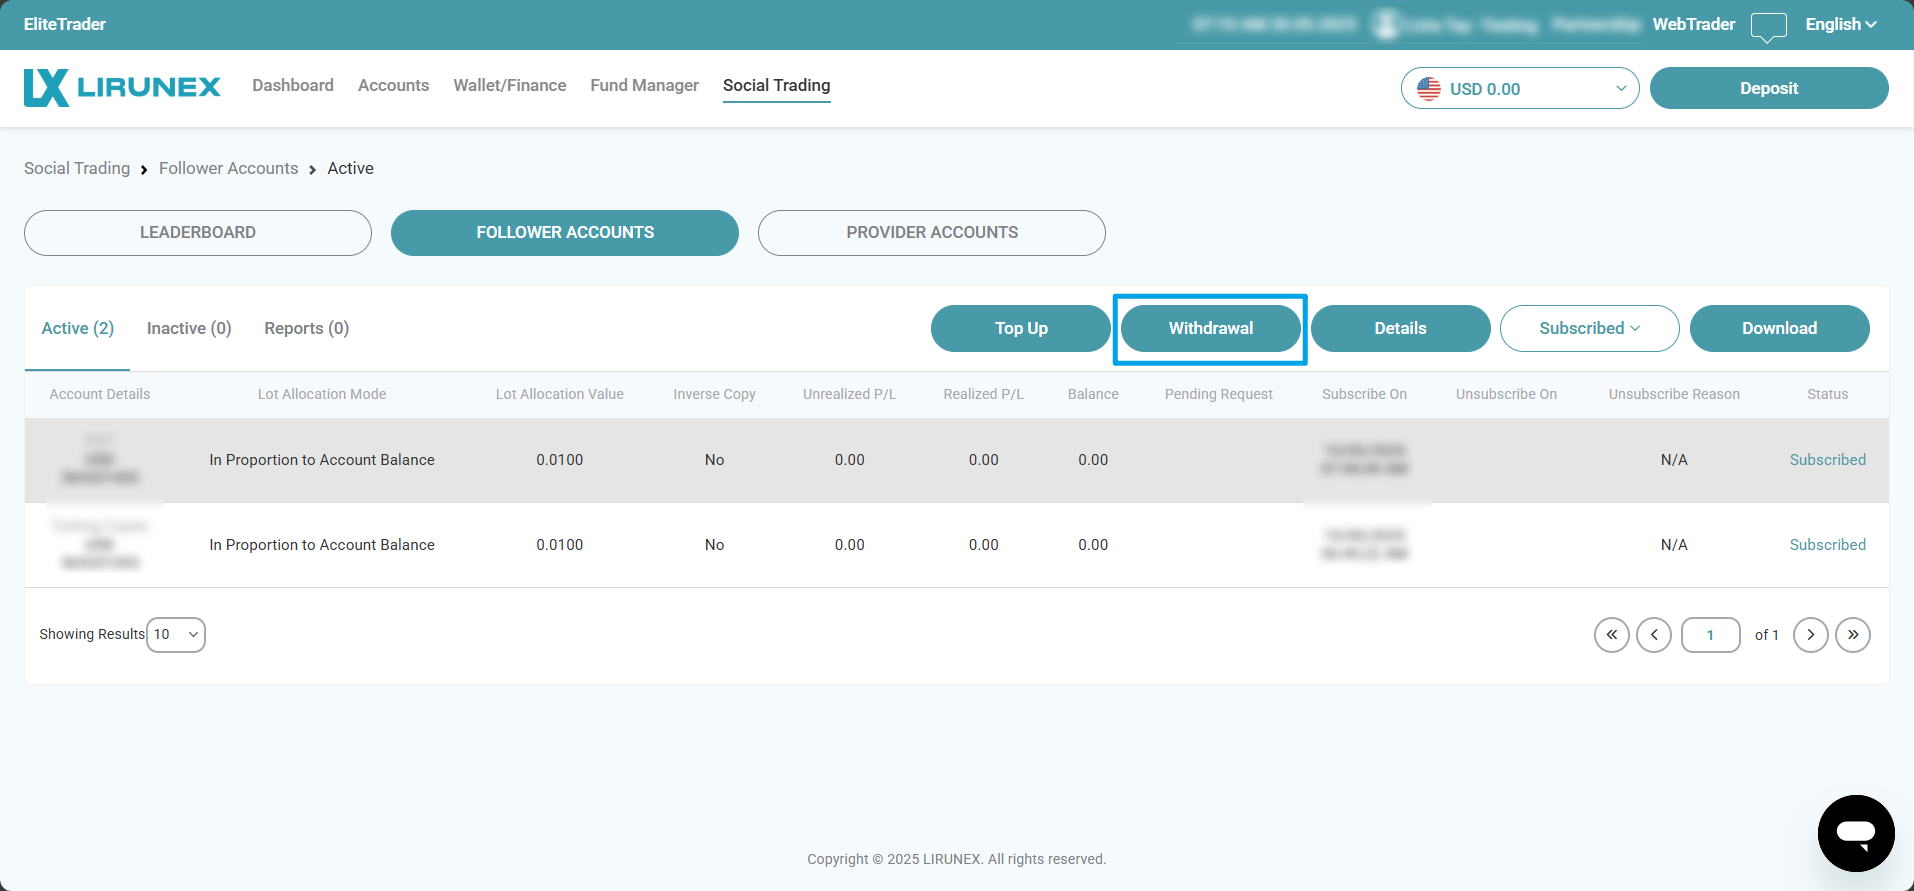Jump to the last results page
Screen dimensions: 1914x891
1852,635
